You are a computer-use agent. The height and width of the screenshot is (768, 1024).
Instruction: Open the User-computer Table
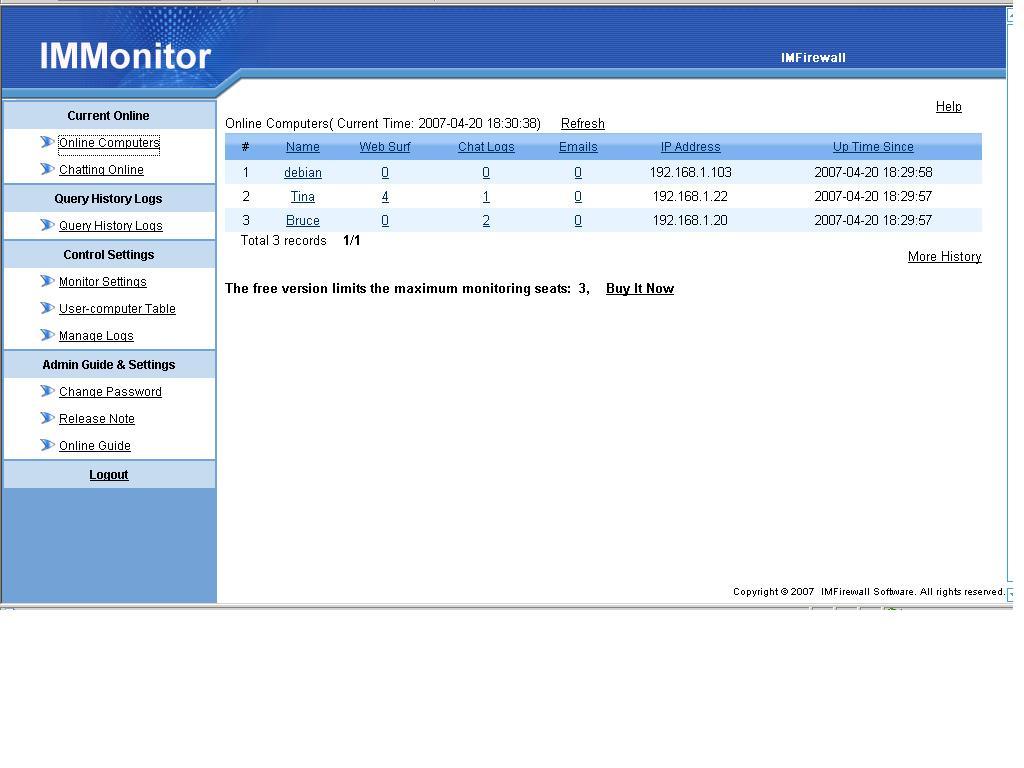click(x=117, y=309)
